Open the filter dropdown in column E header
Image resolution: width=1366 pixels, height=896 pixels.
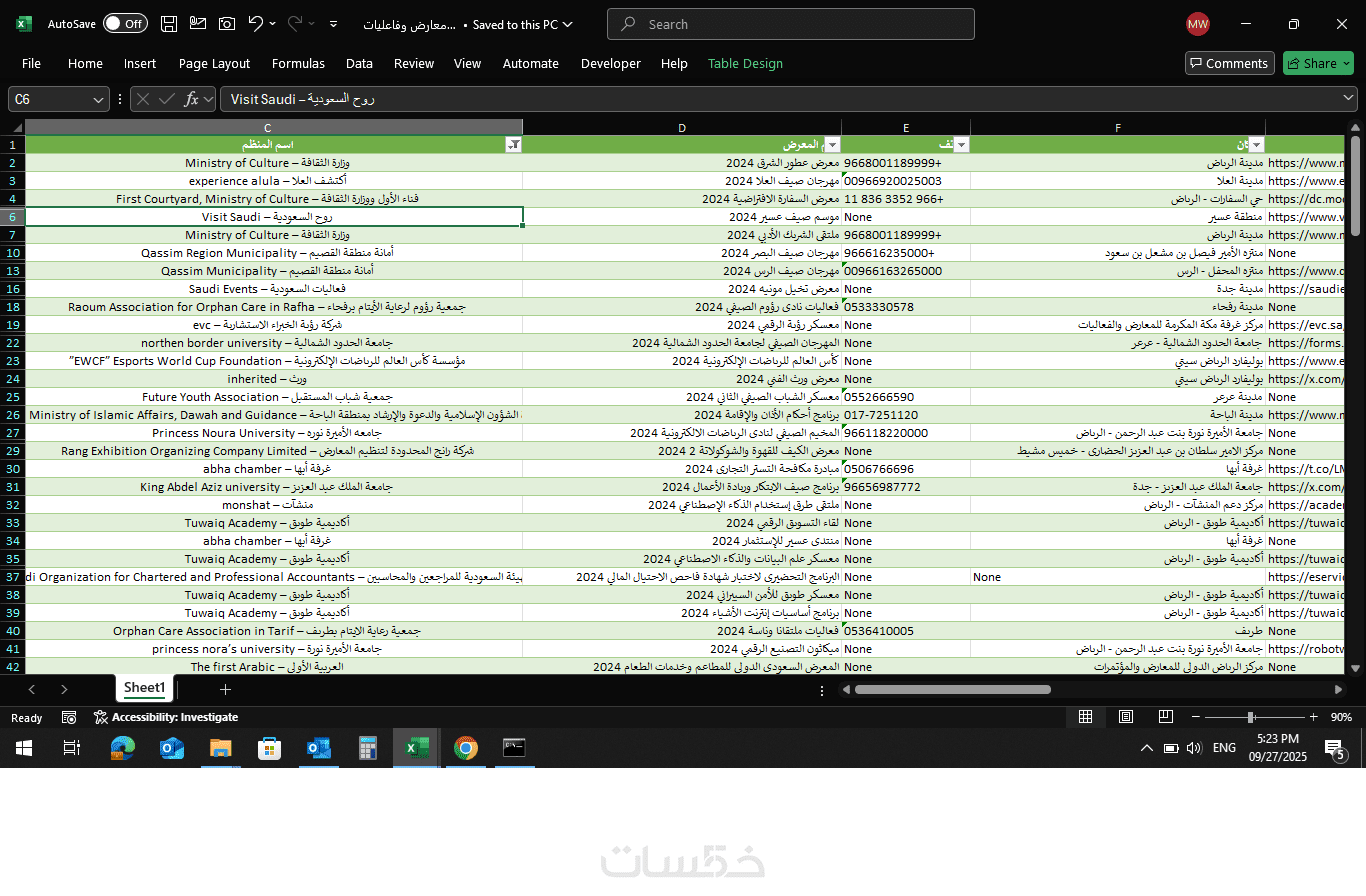pos(961,144)
